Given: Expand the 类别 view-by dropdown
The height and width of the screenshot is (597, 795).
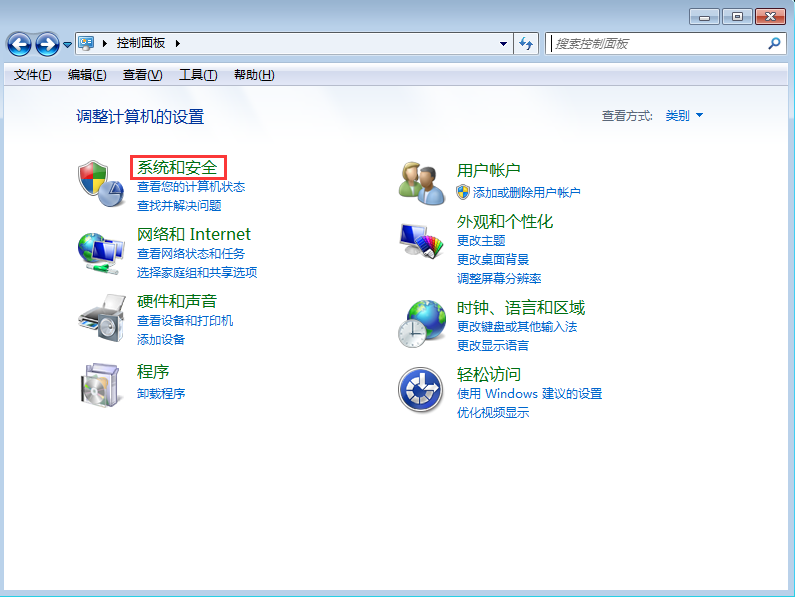Looking at the screenshot, I should pyautogui.click(x=685, y=116).
